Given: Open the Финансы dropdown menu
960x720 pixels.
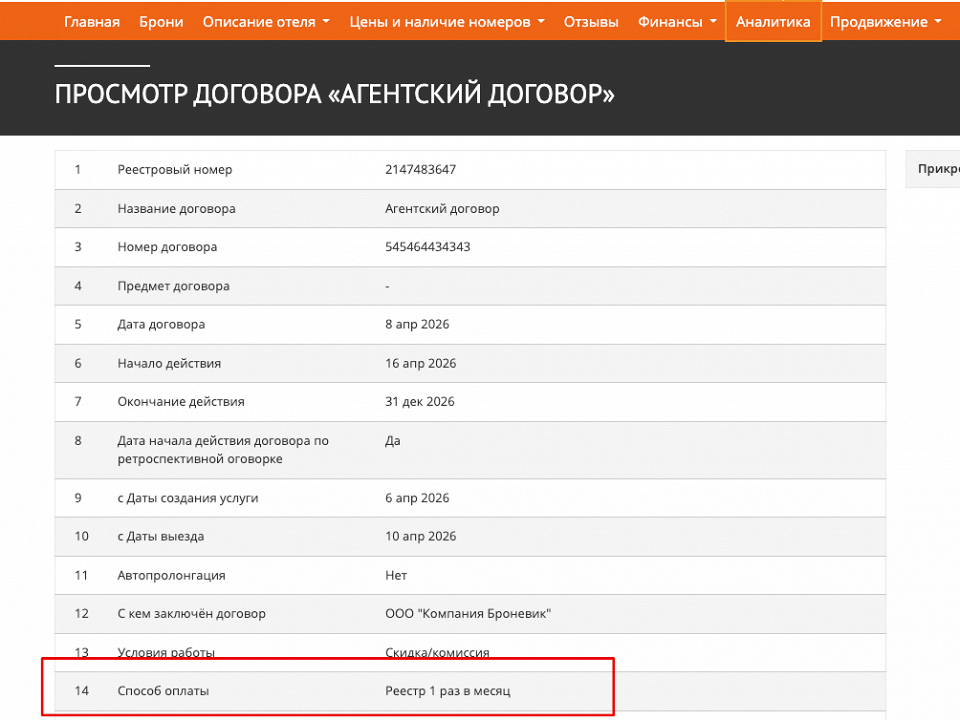Looking at the screenshot, I should 676,20.
